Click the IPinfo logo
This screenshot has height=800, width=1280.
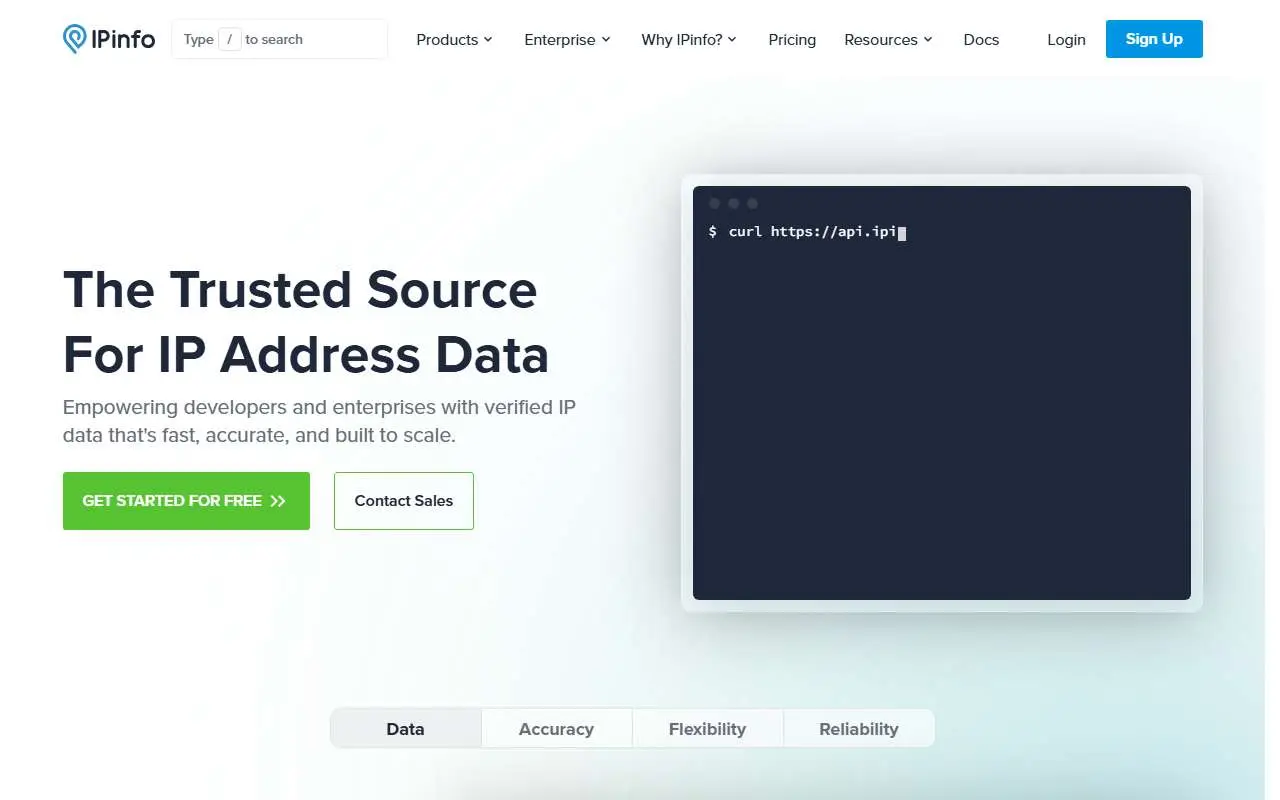click(109, 39)
